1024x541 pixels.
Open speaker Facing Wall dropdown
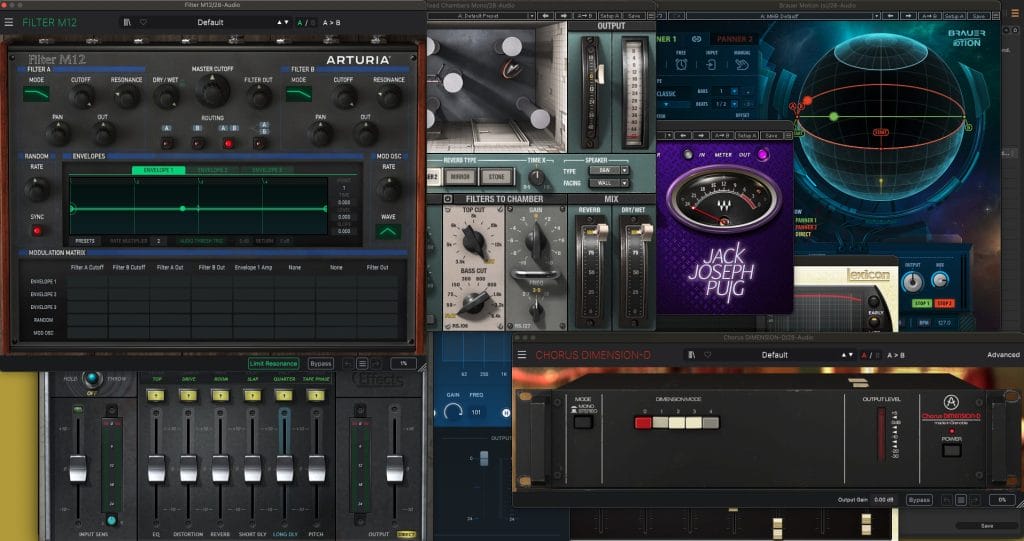coord(608,183)
